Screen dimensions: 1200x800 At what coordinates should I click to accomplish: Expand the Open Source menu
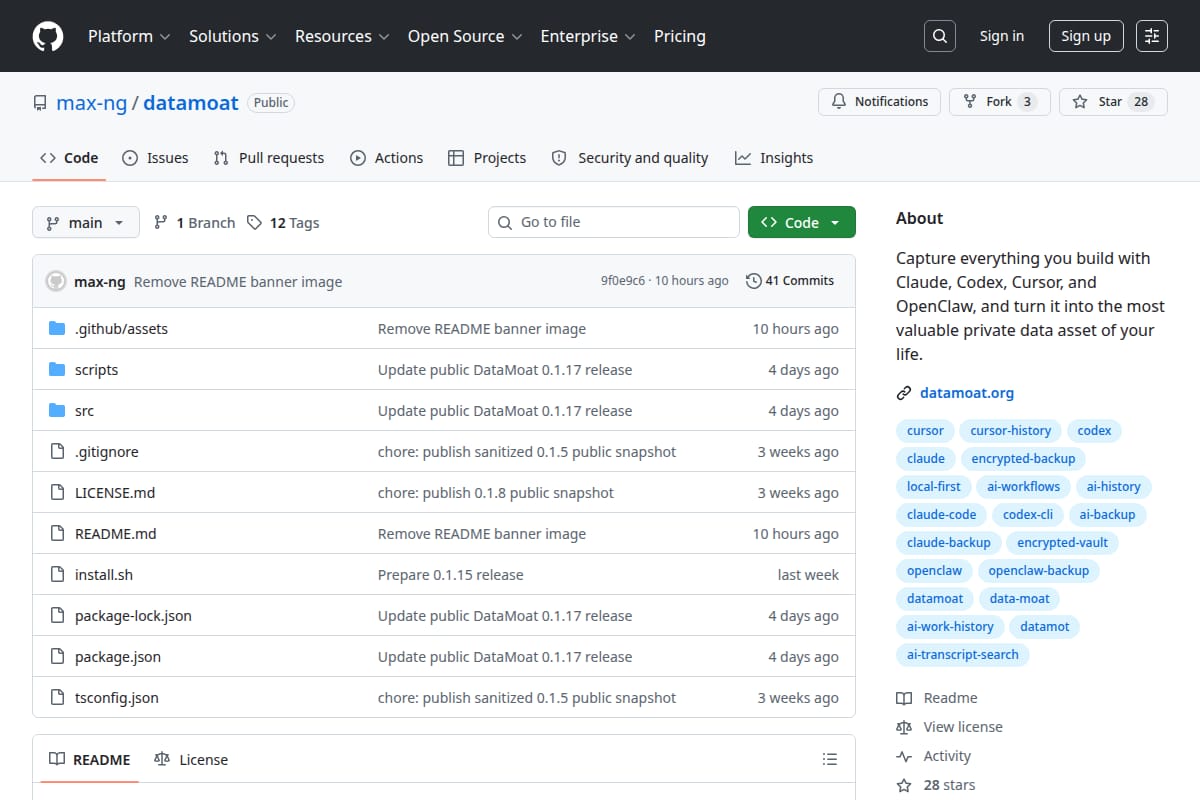tap(465, 36)
